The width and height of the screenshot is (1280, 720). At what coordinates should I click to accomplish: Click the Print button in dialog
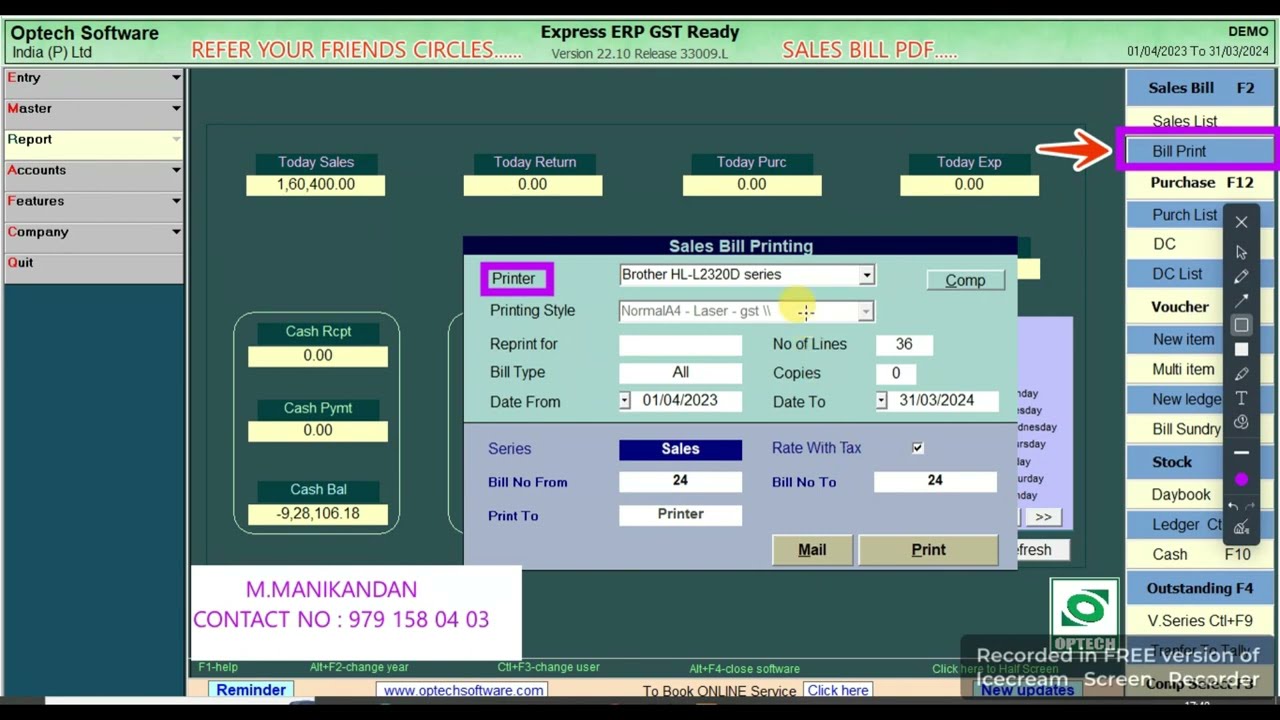pyautogui.click(x=928, y=550)
